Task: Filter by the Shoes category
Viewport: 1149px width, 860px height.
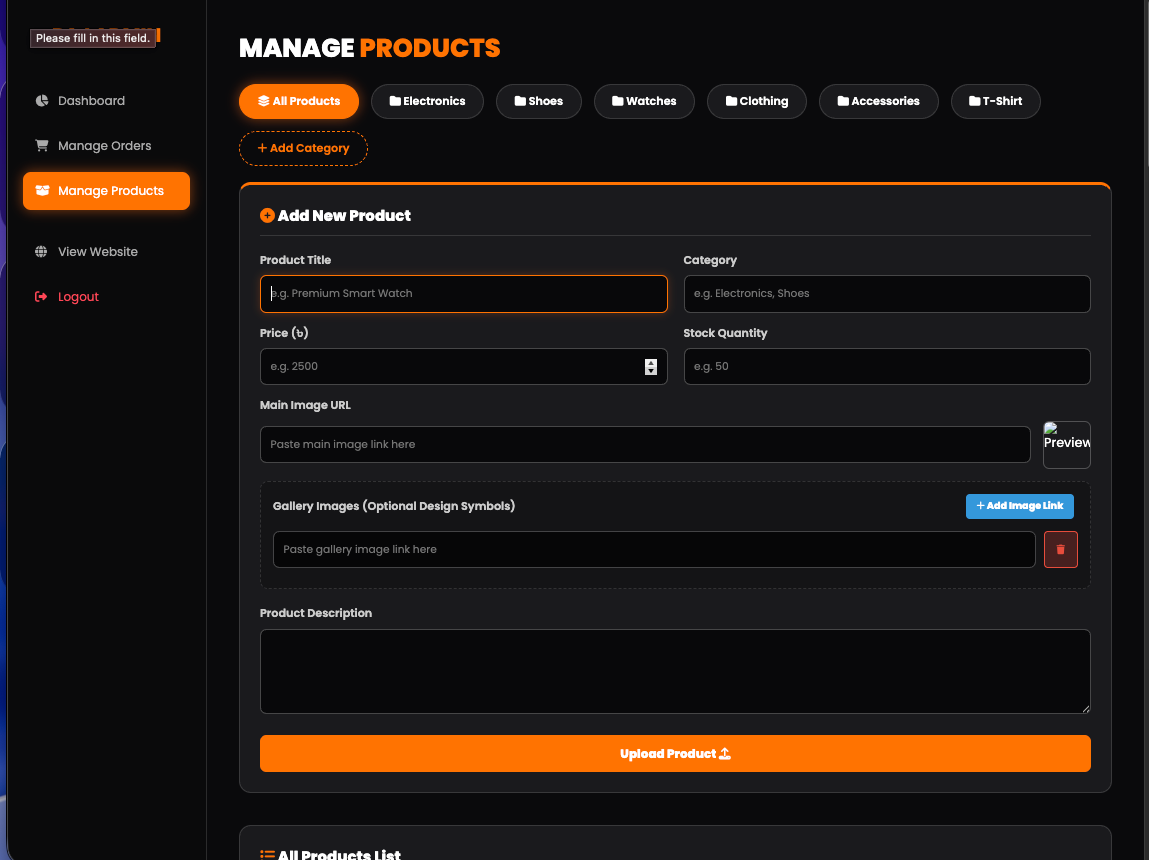Action: [x=539, y=101]
